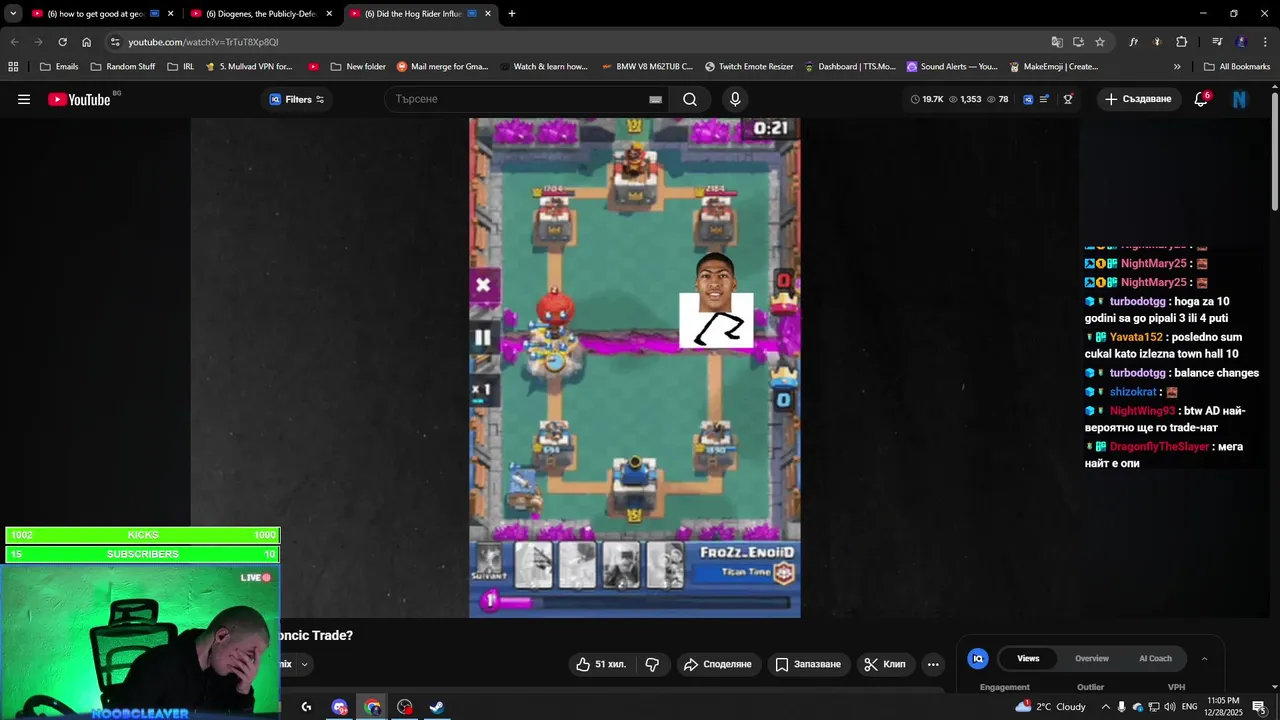
Task: Click the address bar URL
Action: point(203,42)
